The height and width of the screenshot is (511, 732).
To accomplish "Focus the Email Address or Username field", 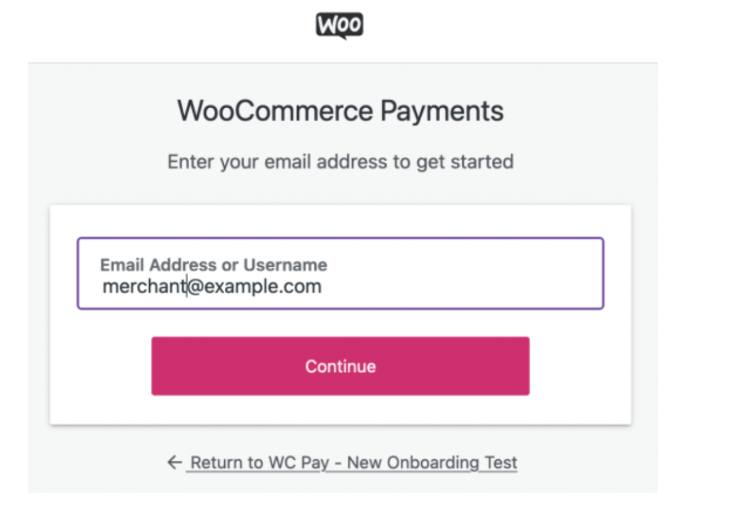I will [340, 273].
